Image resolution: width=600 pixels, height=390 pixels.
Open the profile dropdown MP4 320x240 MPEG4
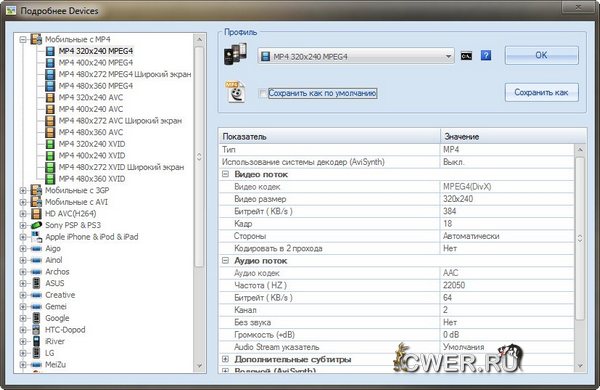click(356, 56)
